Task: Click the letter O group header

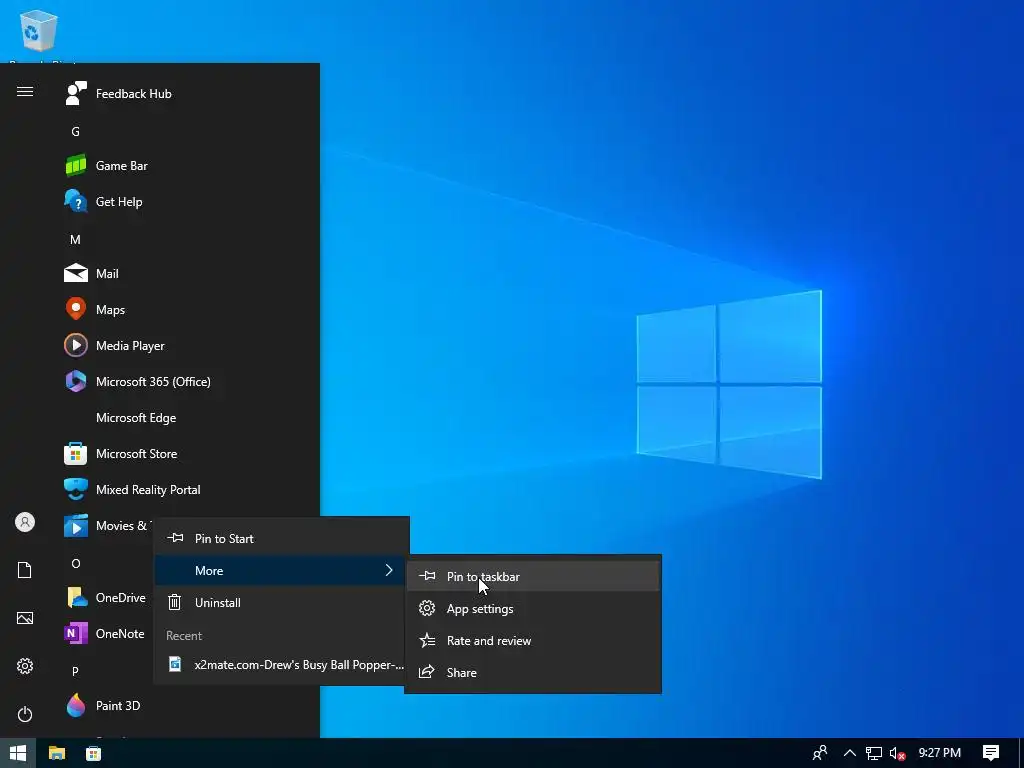Action: pyautogui.click(x=76, y=564)
